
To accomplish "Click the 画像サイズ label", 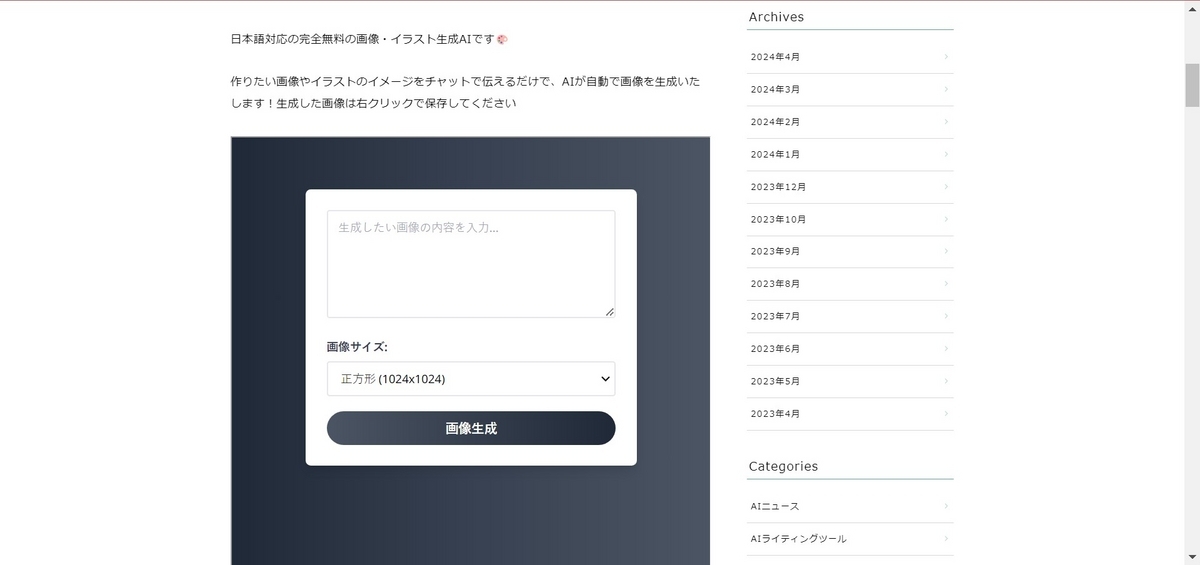I will (357, 347).
